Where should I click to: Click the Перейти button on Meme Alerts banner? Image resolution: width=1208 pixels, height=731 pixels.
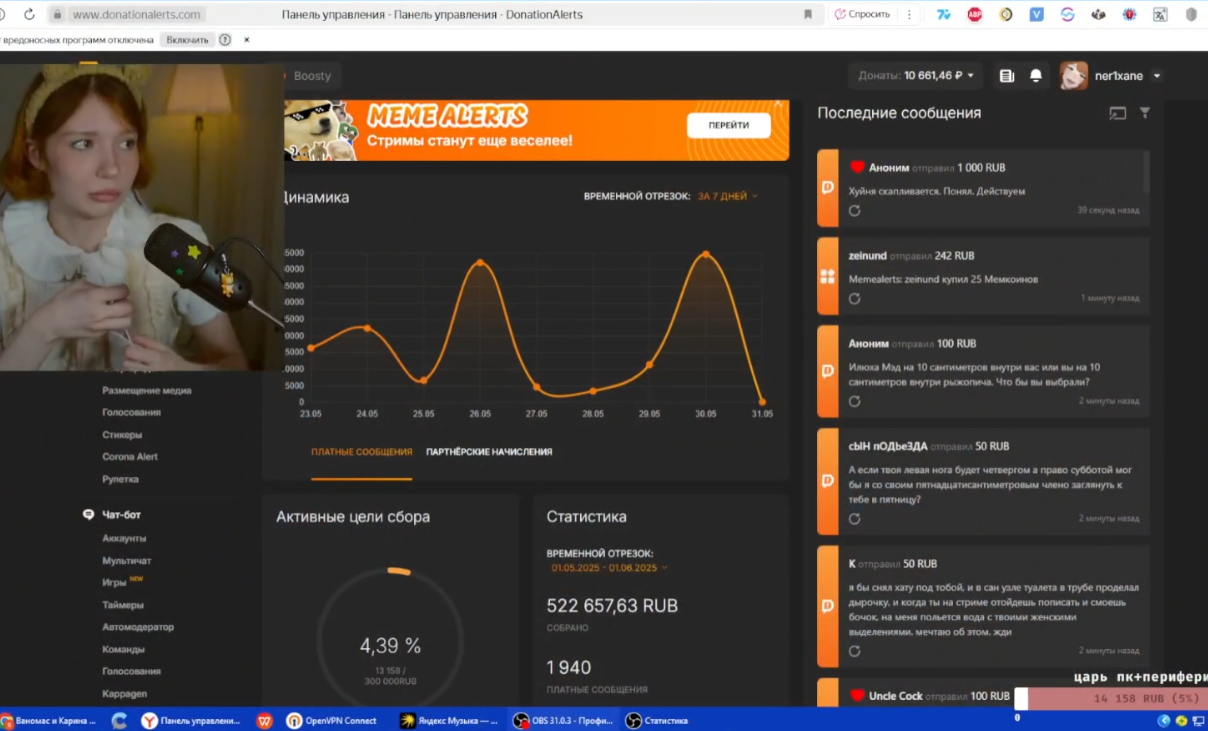tap(729, 125)
